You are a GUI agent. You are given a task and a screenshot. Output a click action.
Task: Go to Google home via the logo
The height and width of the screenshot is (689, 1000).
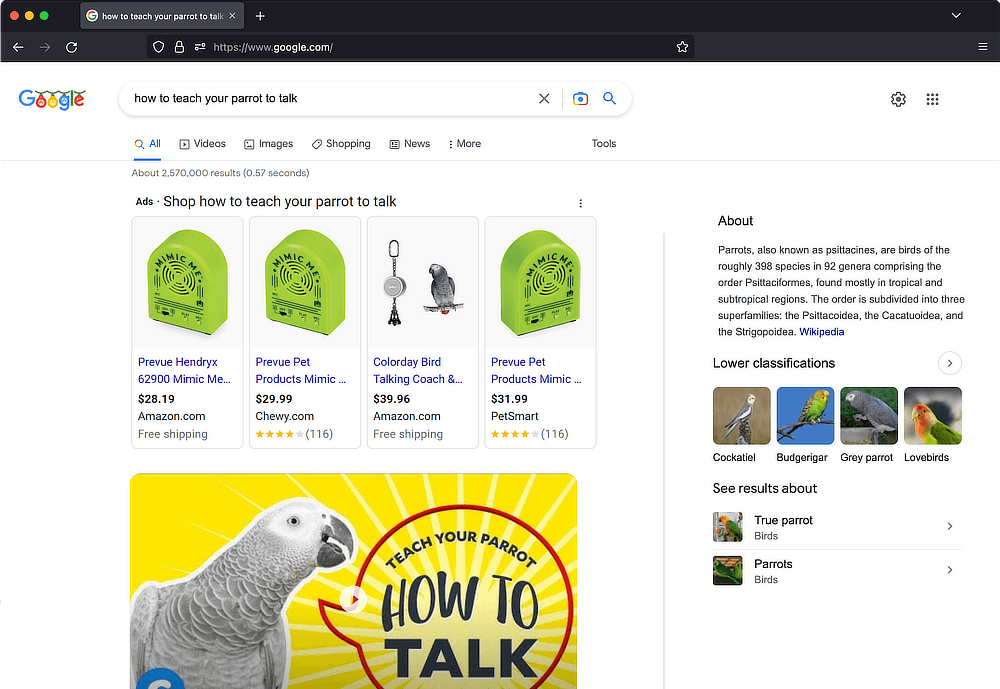coord(52,99)
